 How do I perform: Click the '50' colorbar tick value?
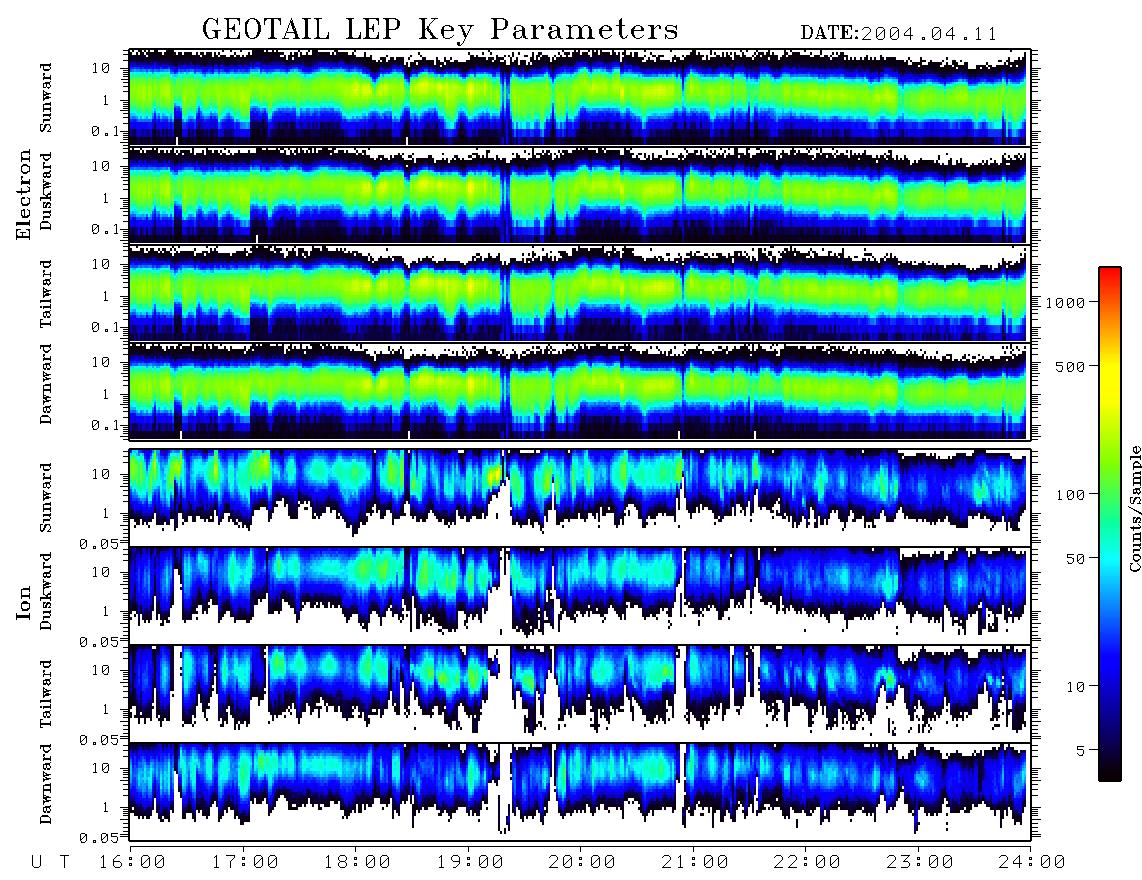pos(1074,559)
